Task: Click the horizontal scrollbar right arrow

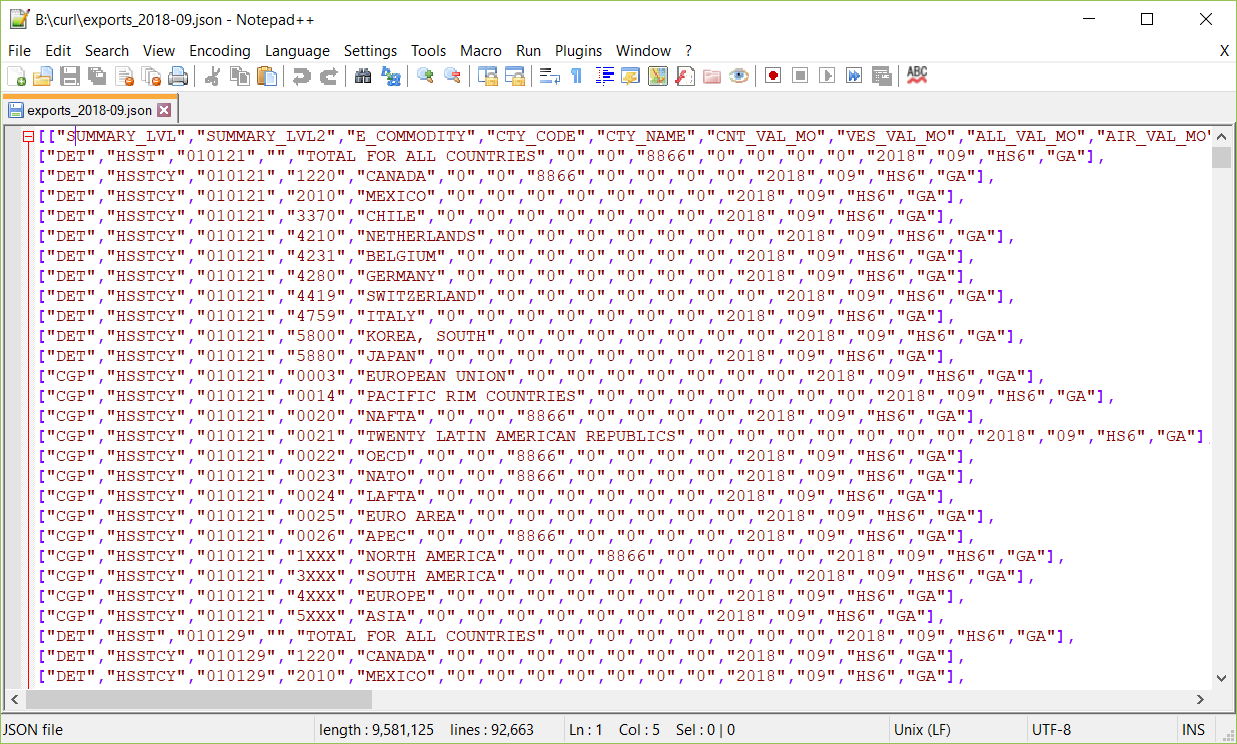Action: (x=1203, y=699)
